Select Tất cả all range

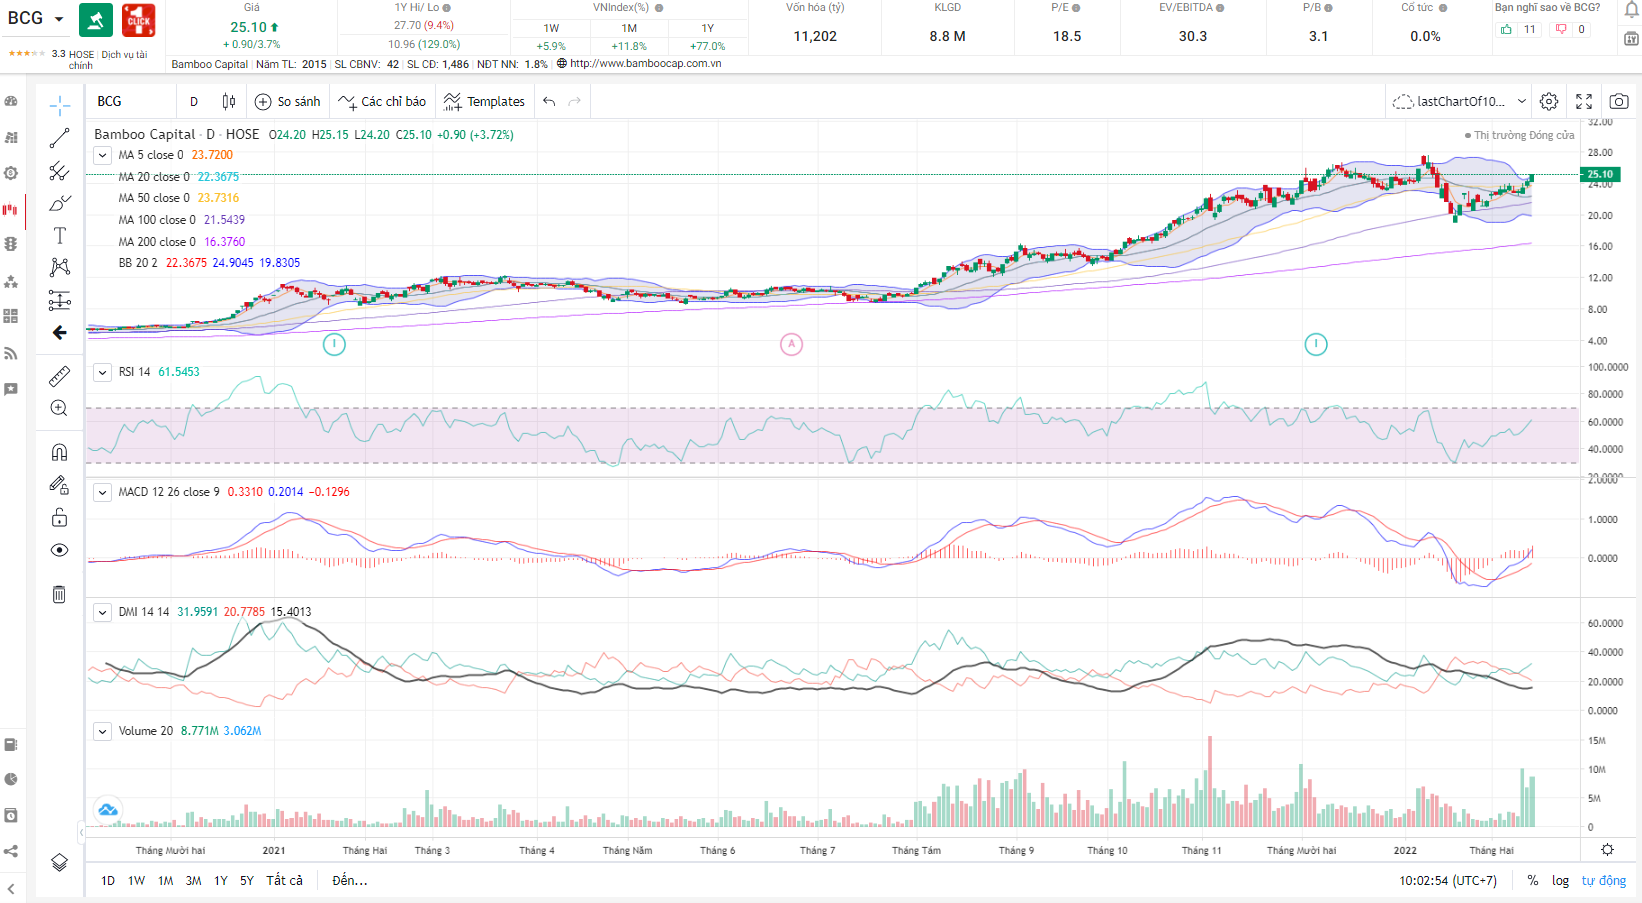click(x=284, y=881)
